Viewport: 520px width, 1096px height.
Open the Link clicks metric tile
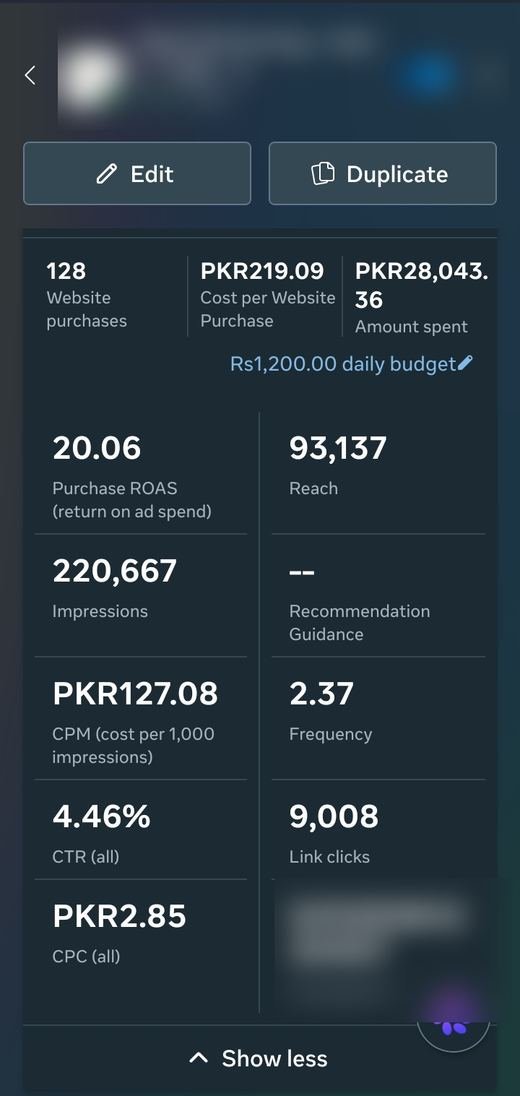[x=378, y=830]
